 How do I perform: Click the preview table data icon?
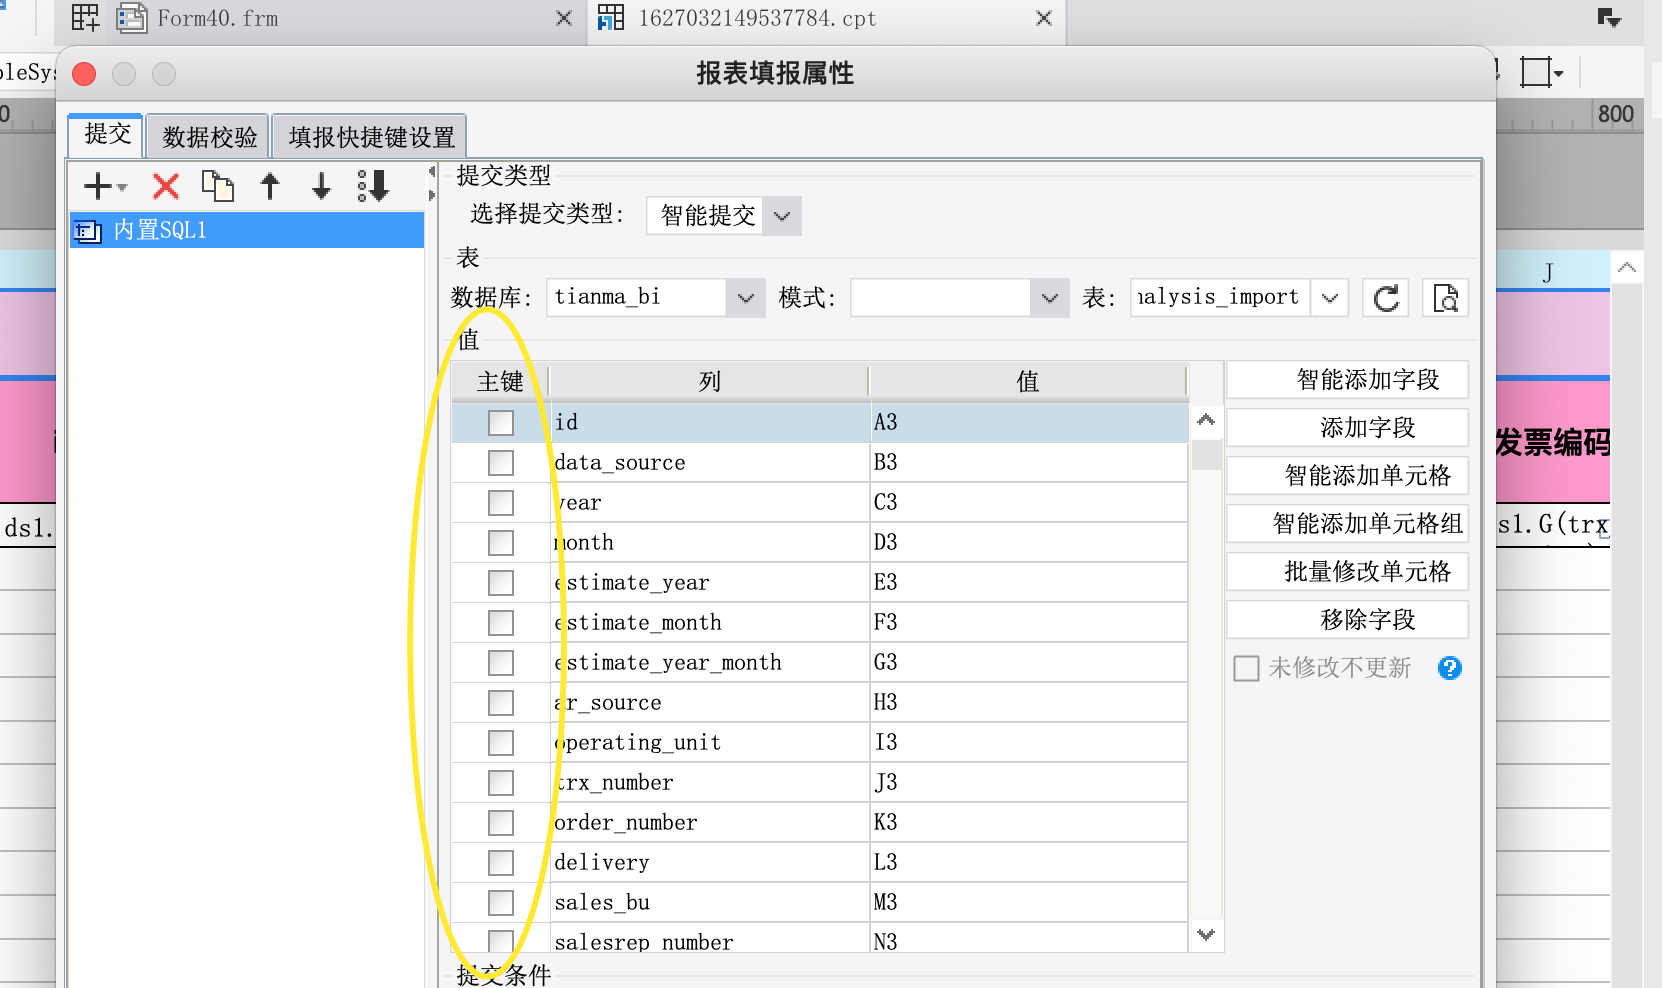[1445, 298]
